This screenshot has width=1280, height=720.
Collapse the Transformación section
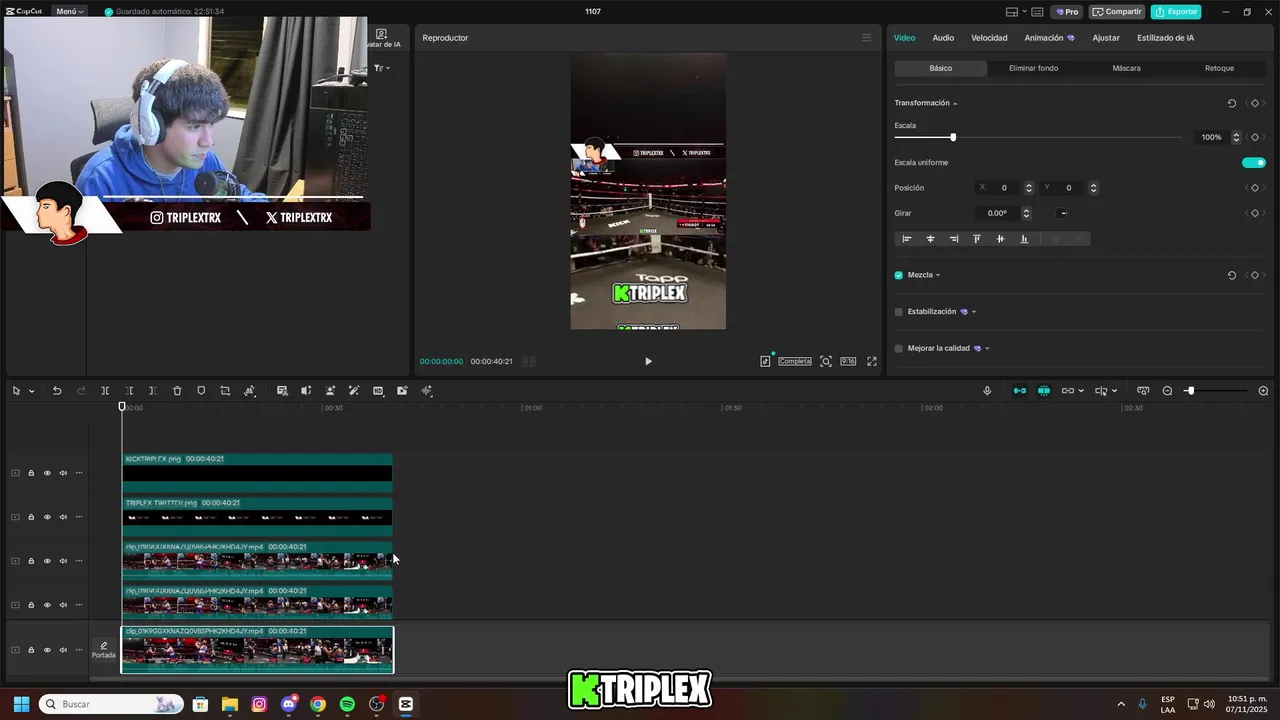(955, 104)
